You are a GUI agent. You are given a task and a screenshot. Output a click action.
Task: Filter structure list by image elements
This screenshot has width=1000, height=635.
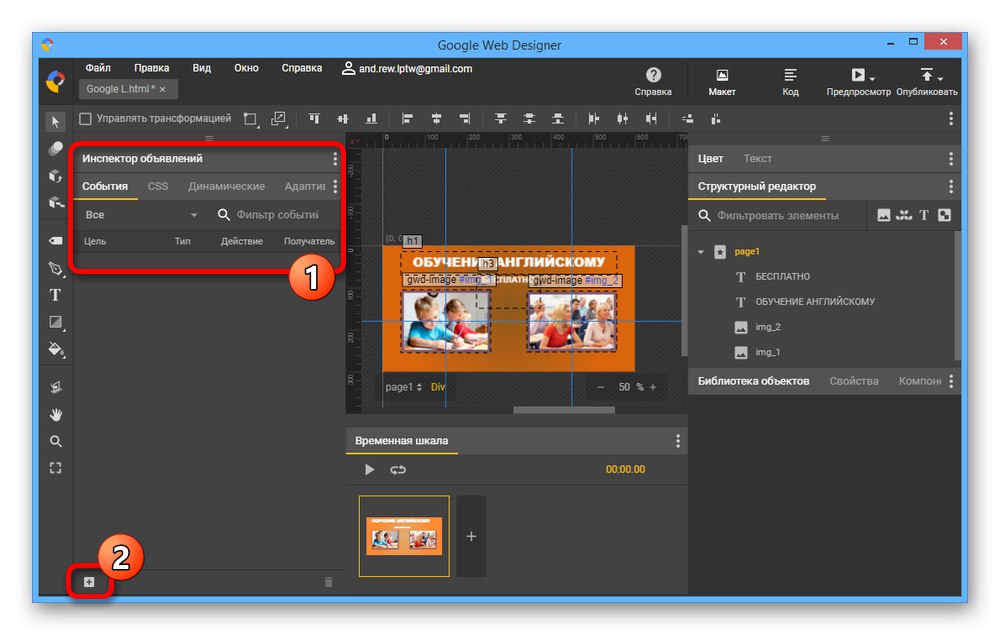pos(883,215)
